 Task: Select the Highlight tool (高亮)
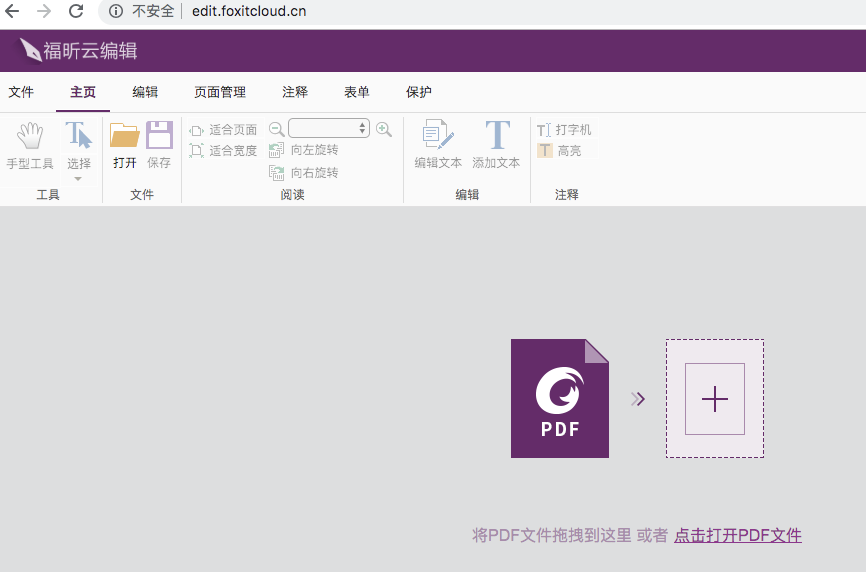[x=559, y=150]
